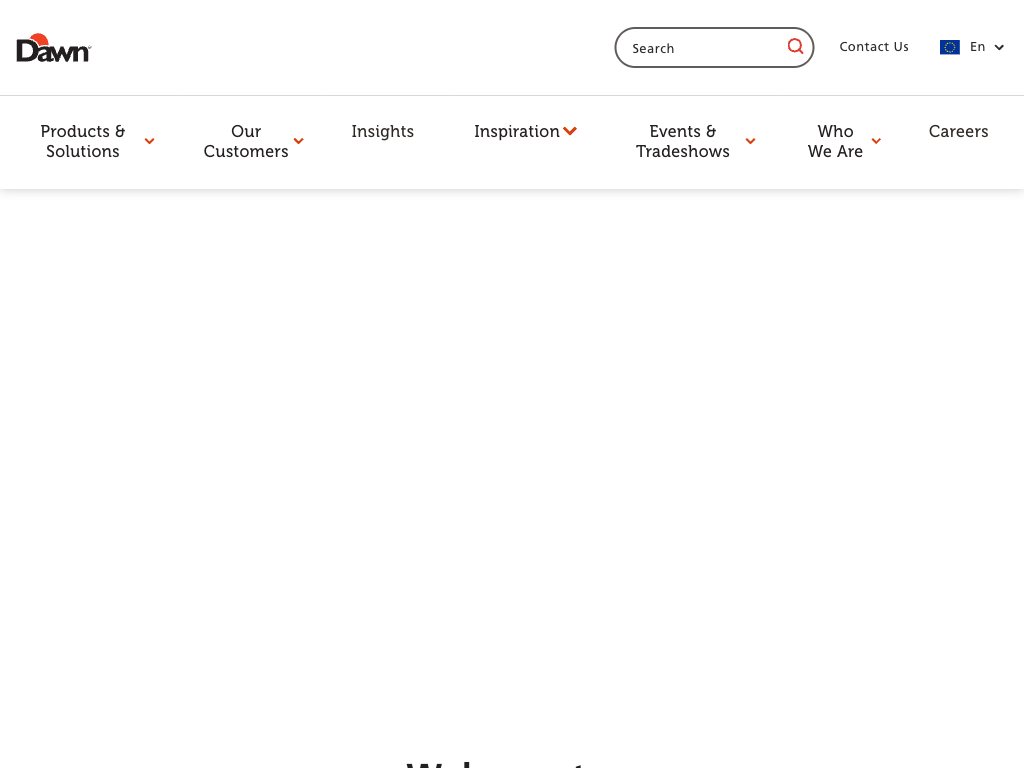Viewport: 1024px width, 768px height.
Task: Open the Contact Us link
Action: 874,47
